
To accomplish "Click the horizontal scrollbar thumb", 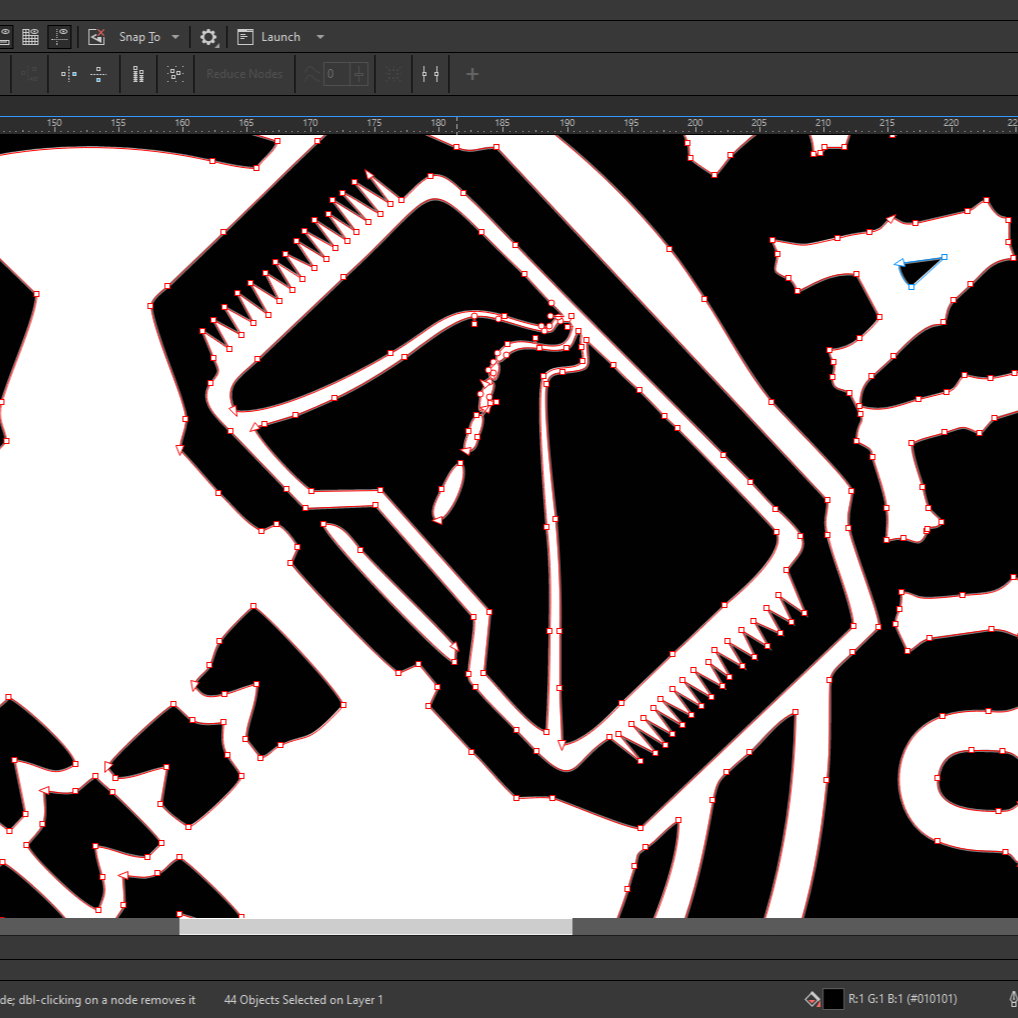I will 375,926.
